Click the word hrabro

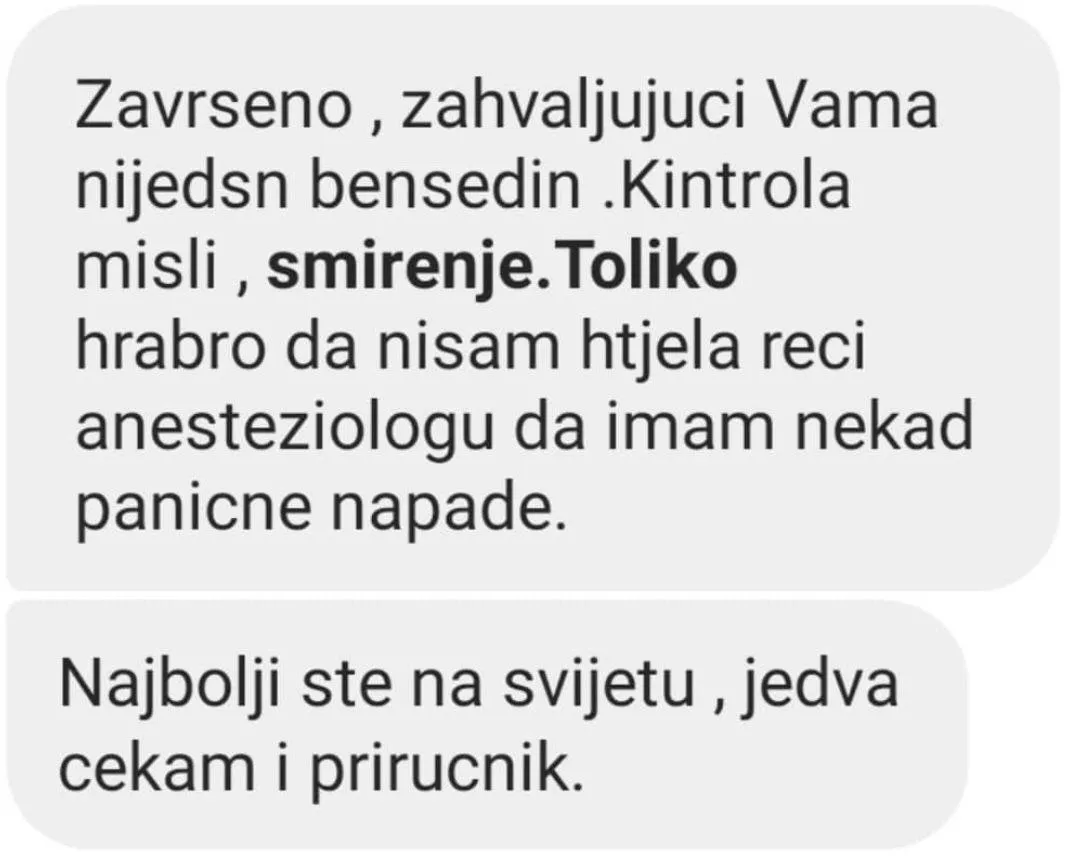tap(169, 348)
